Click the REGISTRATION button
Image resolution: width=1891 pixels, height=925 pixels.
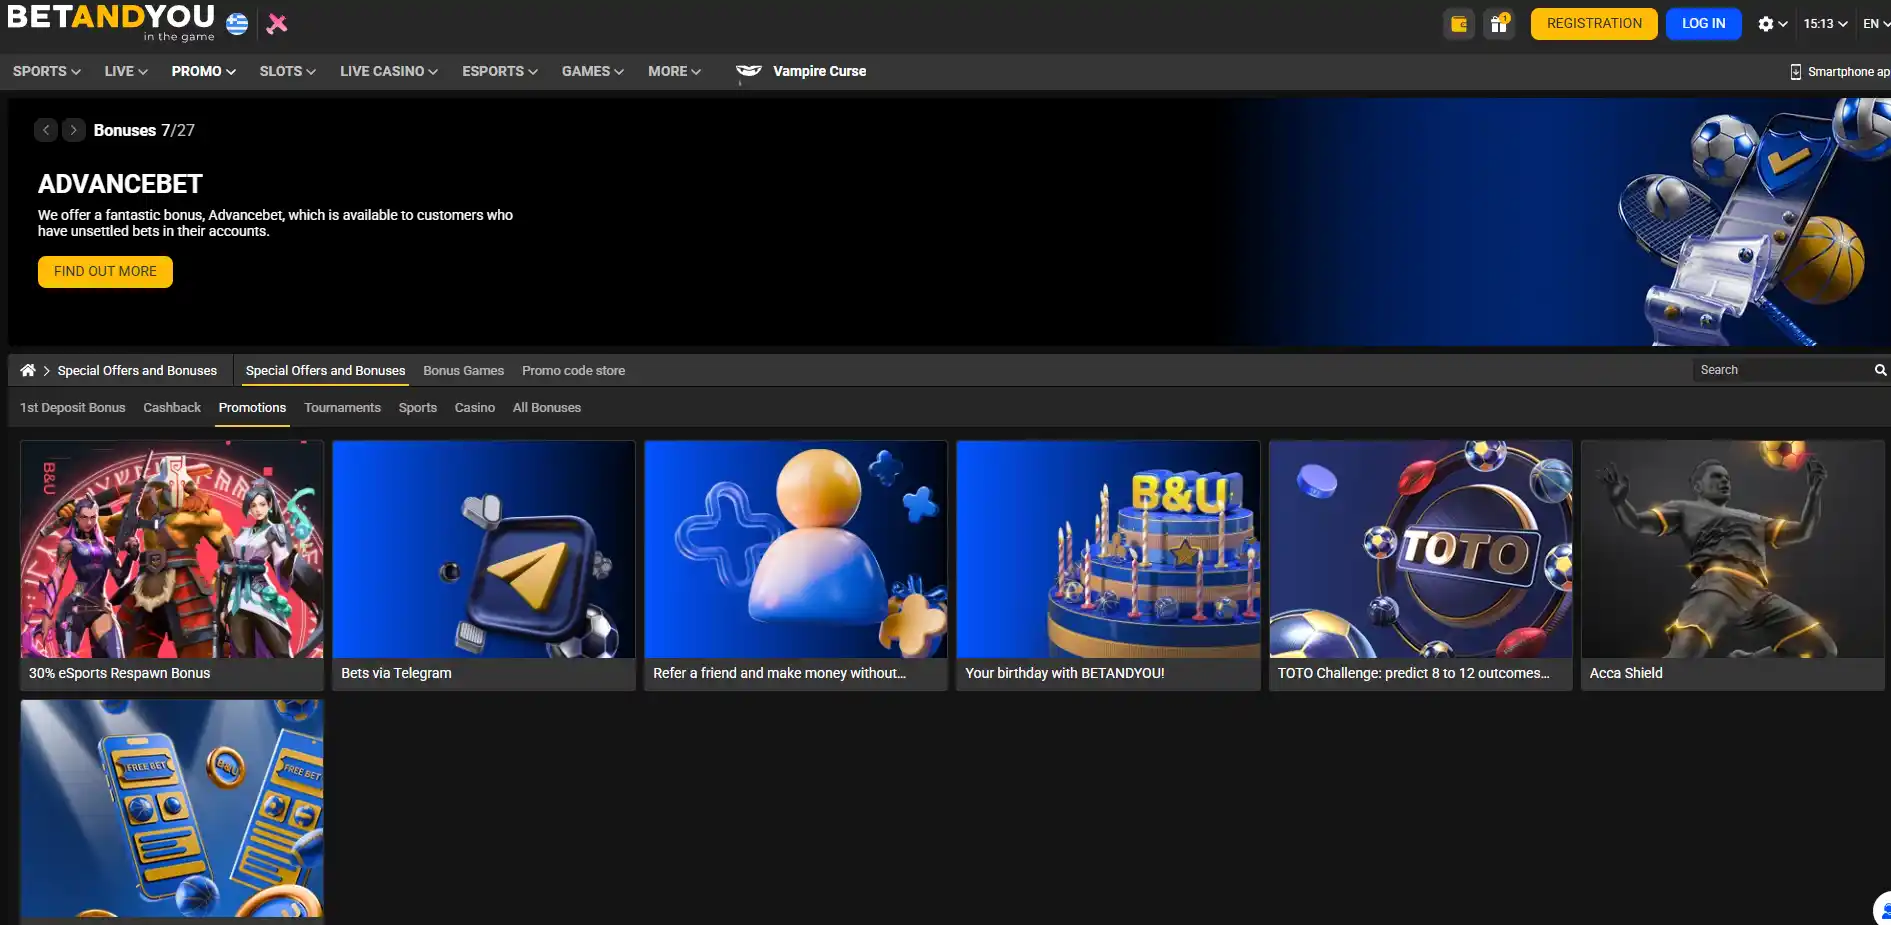click(x=1594, y=24)
